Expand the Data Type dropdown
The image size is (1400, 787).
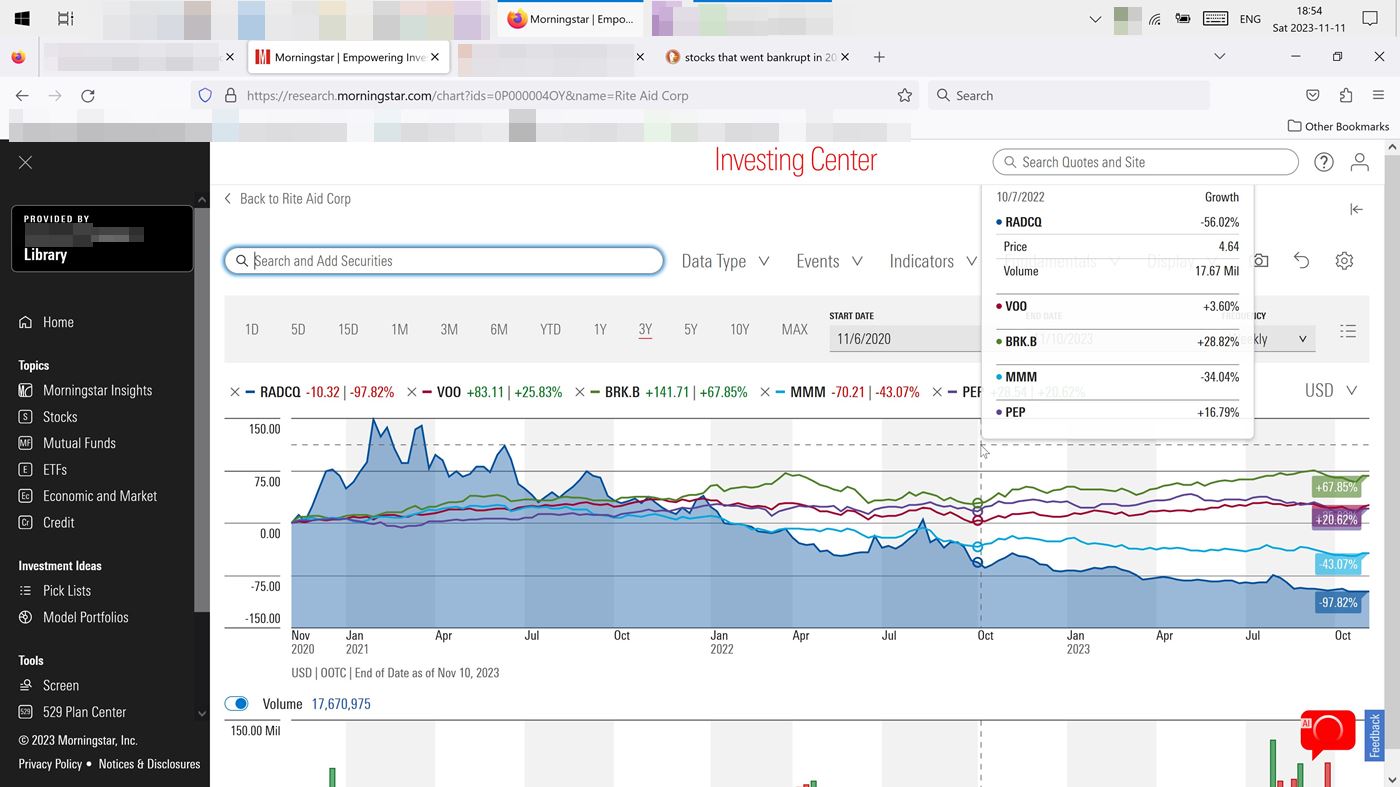(x=725, y=261)
